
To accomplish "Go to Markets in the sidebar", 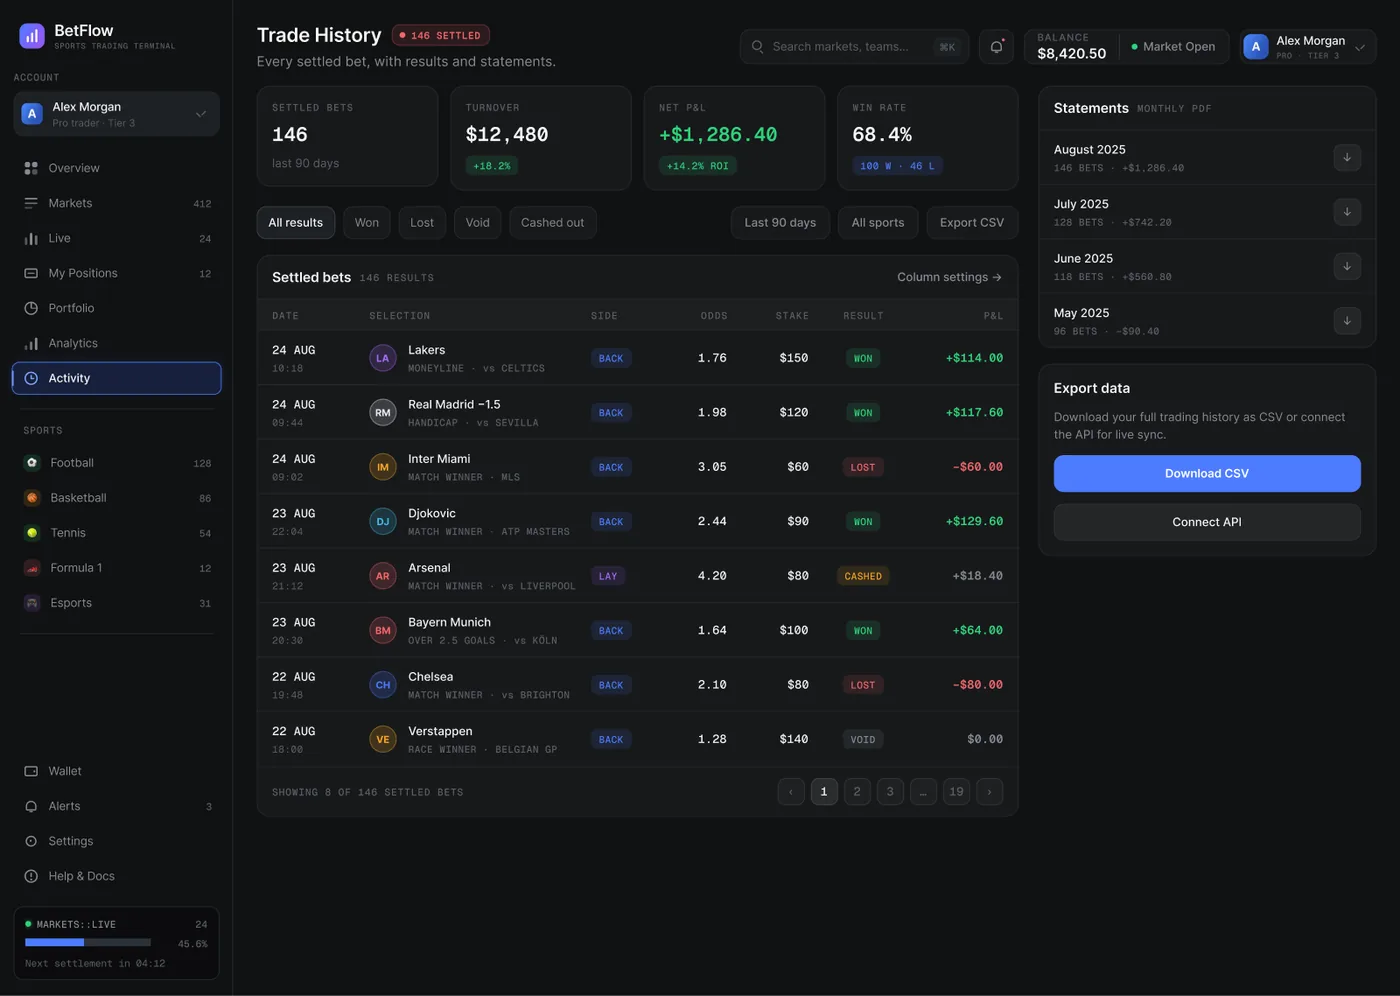I will (x=117, y=203).
